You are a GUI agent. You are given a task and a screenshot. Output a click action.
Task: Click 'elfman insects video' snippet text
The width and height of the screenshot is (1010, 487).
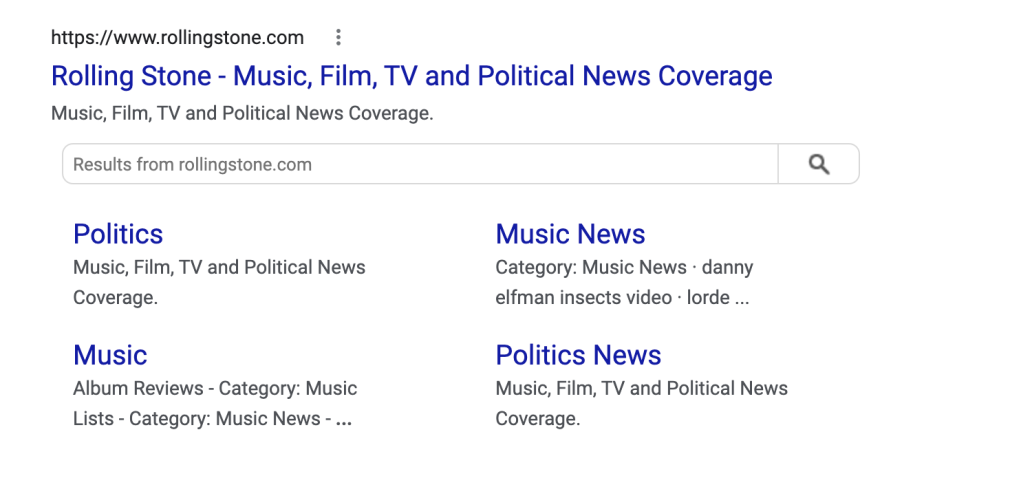tap(583, 298)
